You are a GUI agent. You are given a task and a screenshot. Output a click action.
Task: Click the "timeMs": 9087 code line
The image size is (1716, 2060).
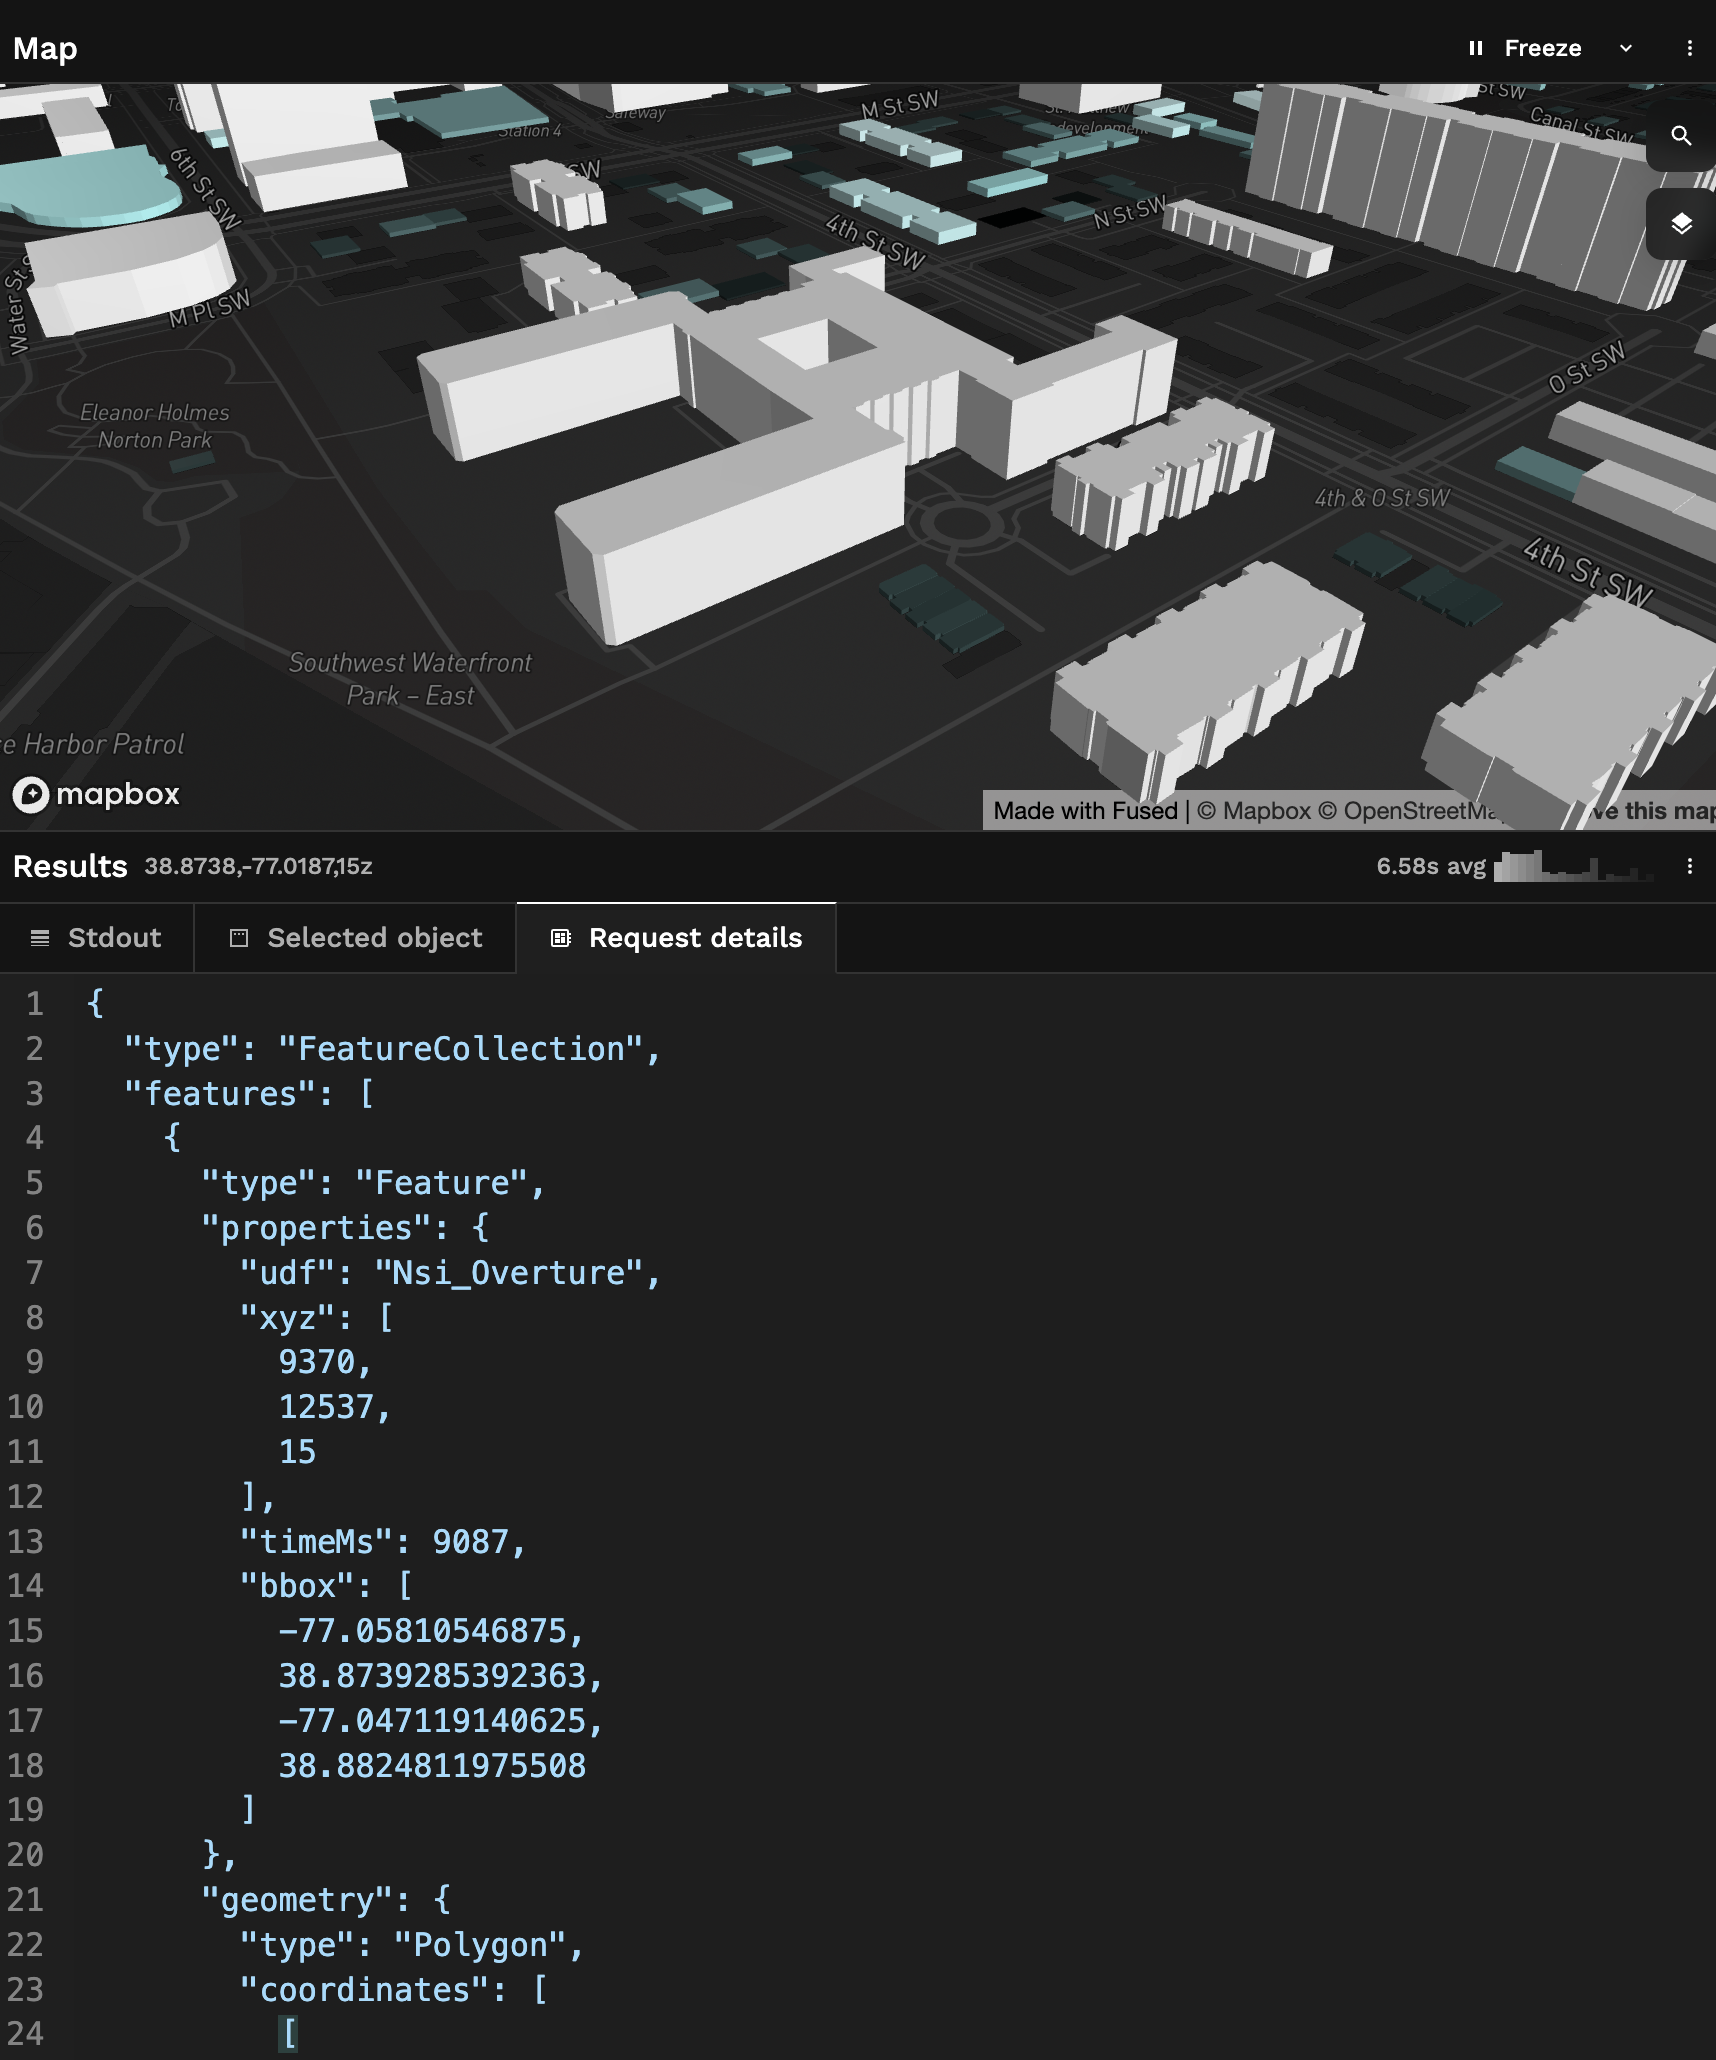[383, 1542]
